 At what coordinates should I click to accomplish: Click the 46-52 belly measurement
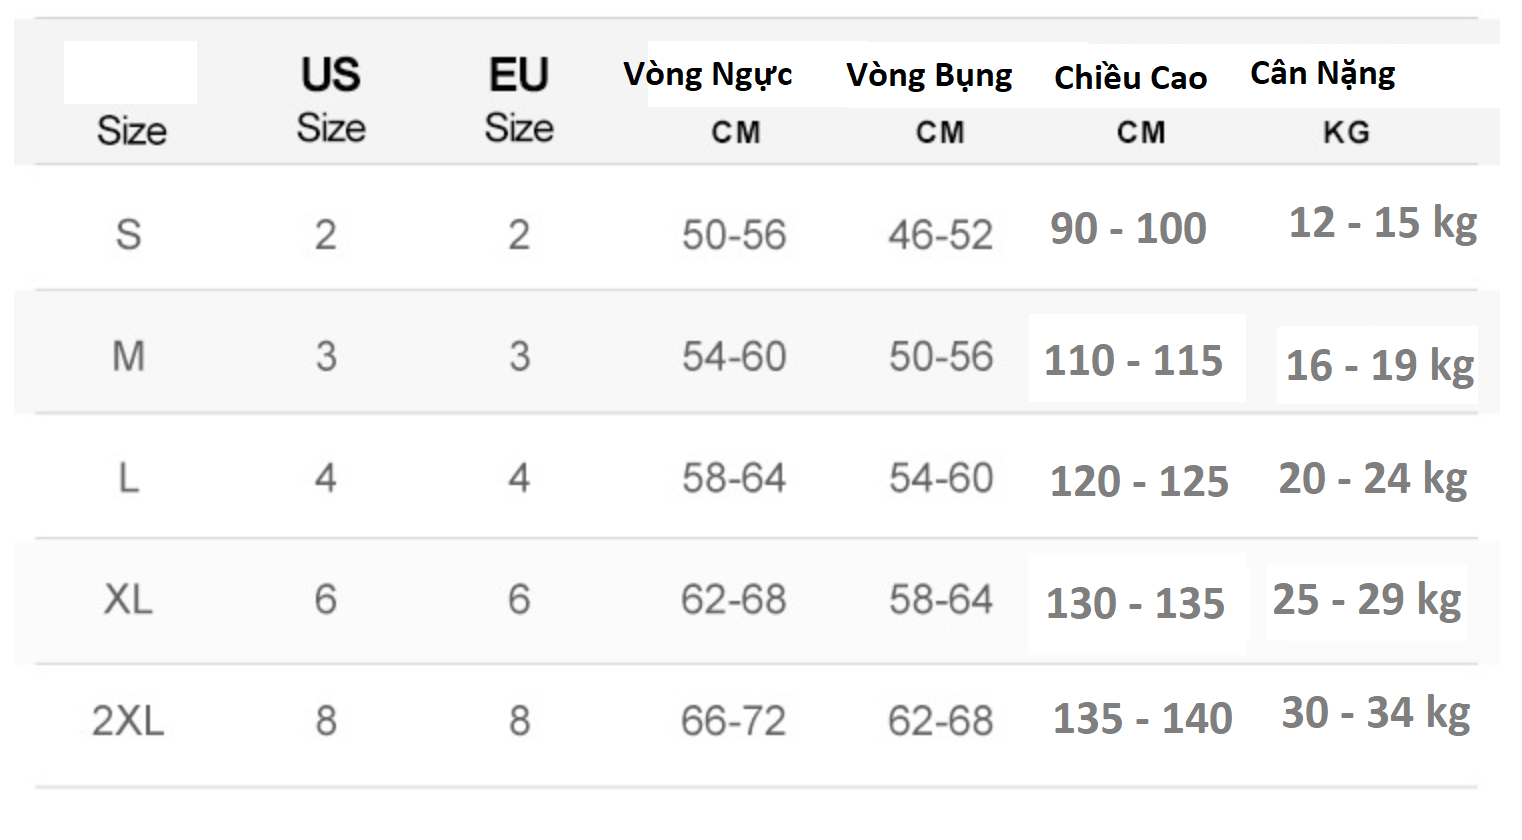pyautogui.click(x=940, y=236)
